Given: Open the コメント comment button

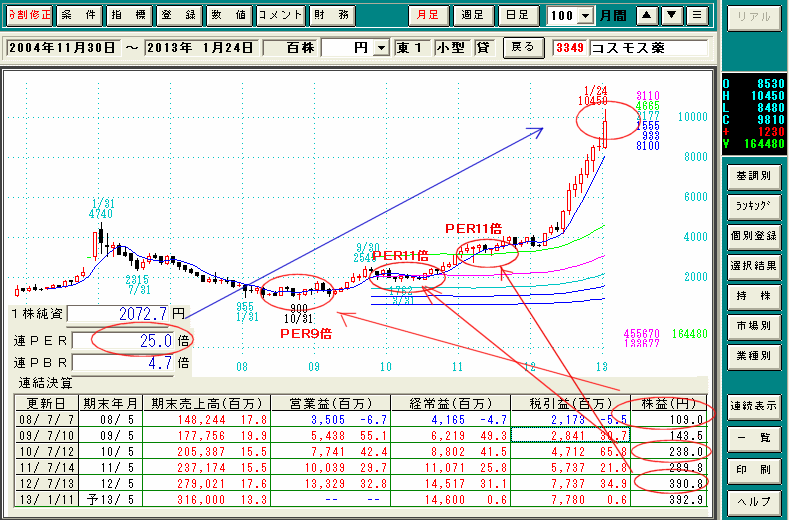Looking at the screenshot, I should [280, 15].
